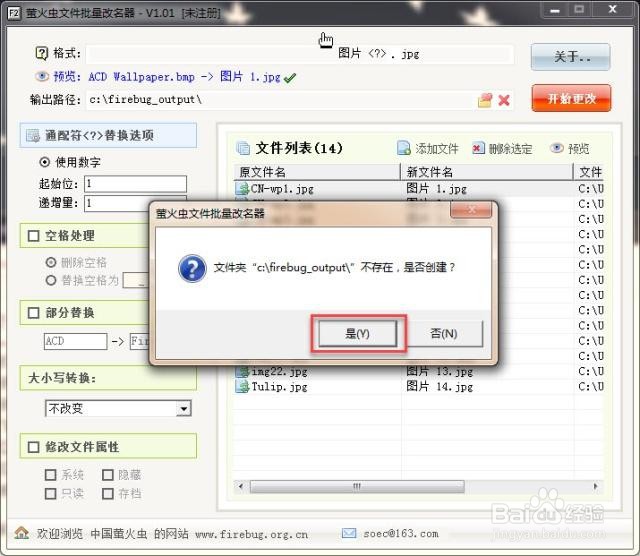Click the 原文件名 column header
The image size is (640, 556).
point(317,172)
